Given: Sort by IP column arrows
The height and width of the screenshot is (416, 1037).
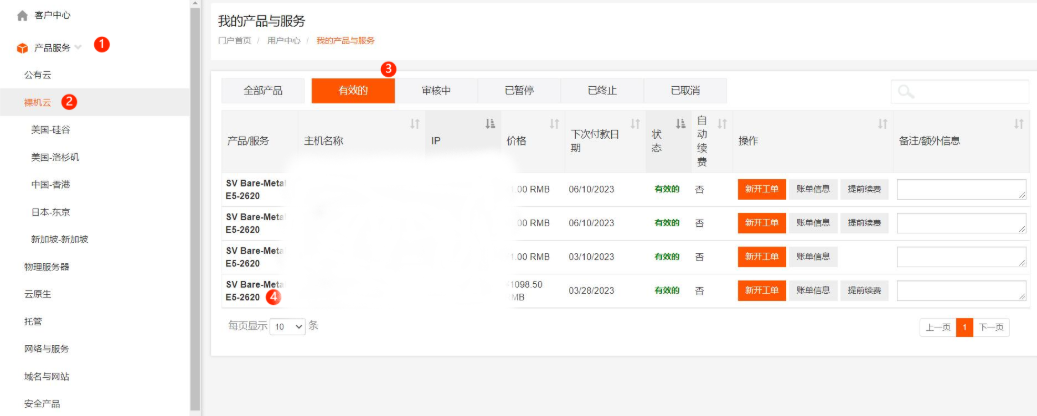Looking at the screenshot, I should coord(490,124).
